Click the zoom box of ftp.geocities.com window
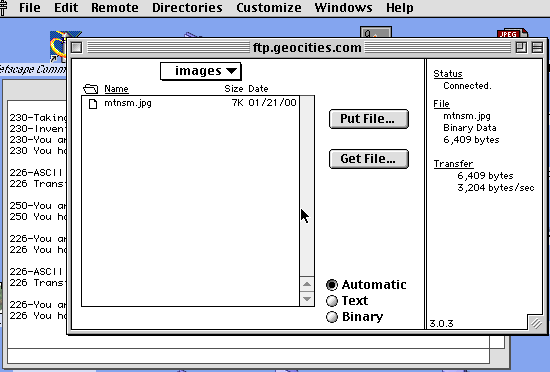The width and height of the screenshot is (550, 372). point(521,47)
